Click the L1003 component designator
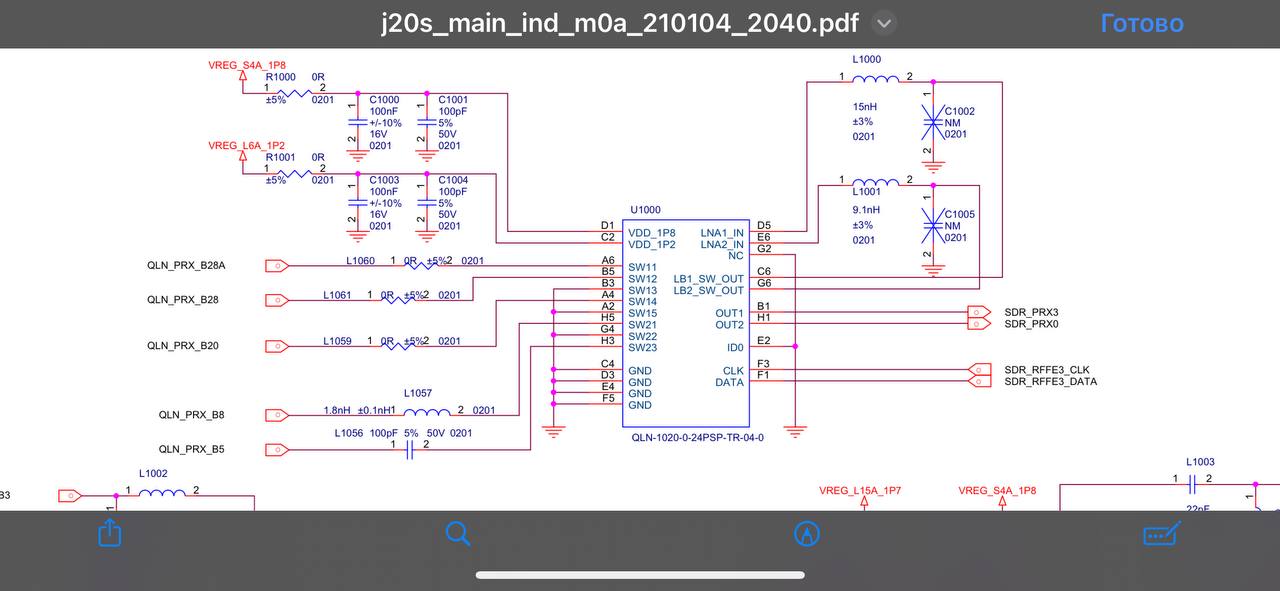 pyautogui.click(x=1200, y=462)
